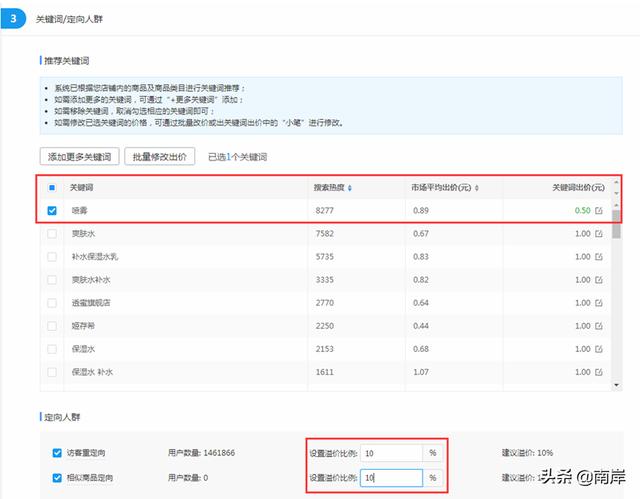Edit the bid price for 透蜜旗舰店
The width and height of the screenshot is (640, 499).
598,303
